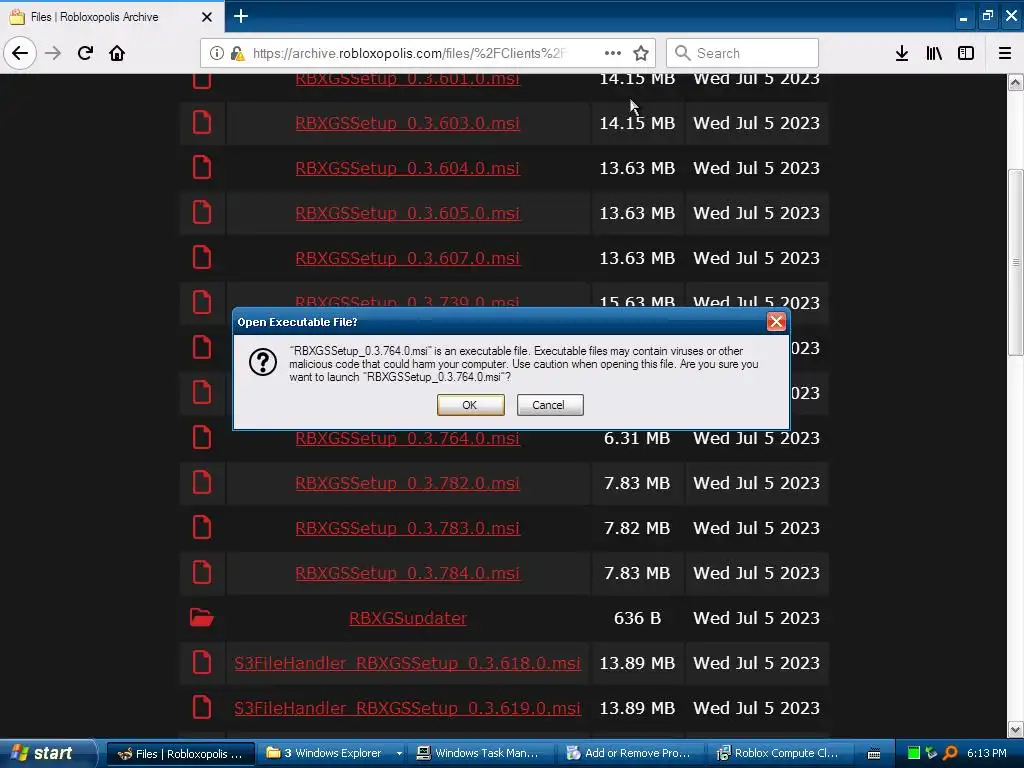Close the Files | Robloxopolis Archive tab

pos(207,17)
